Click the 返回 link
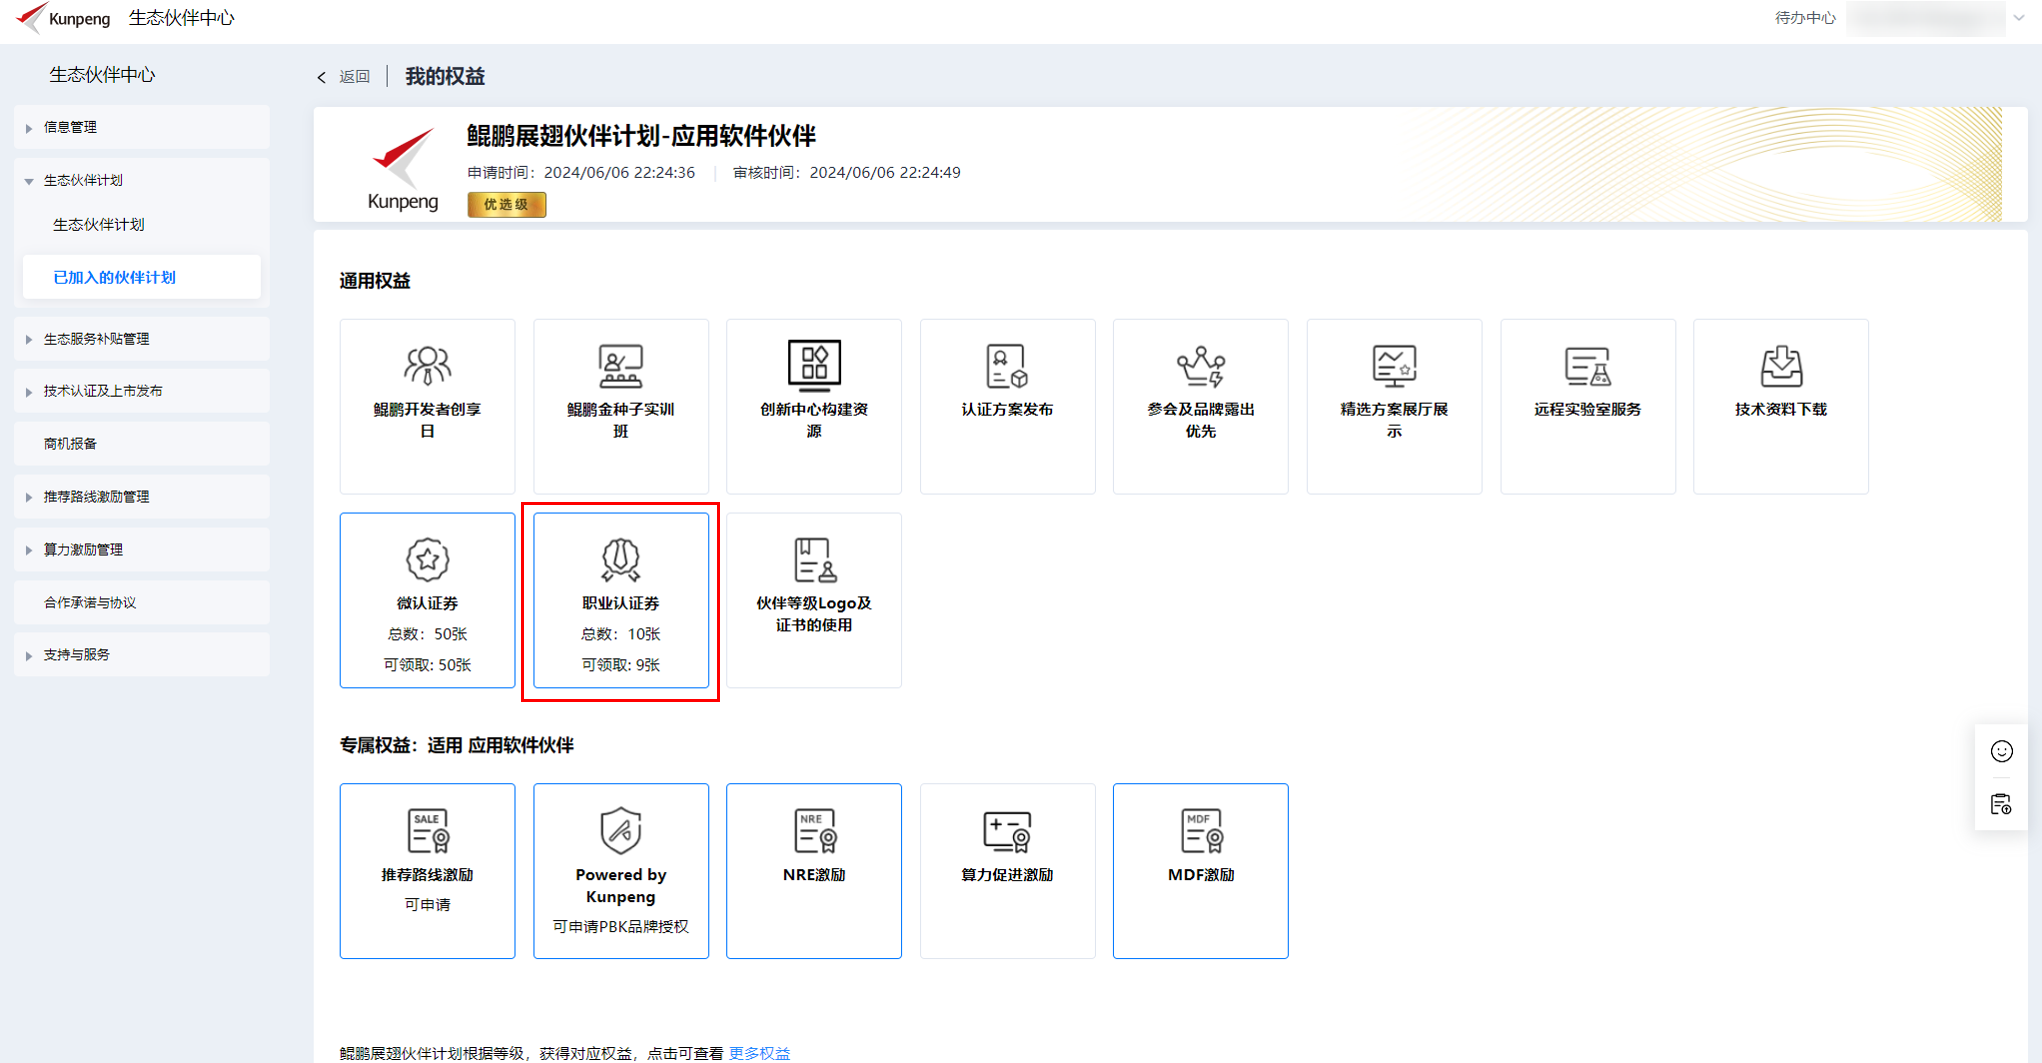The height and width of the screenshot is (1063, 2042). point(354,77)
